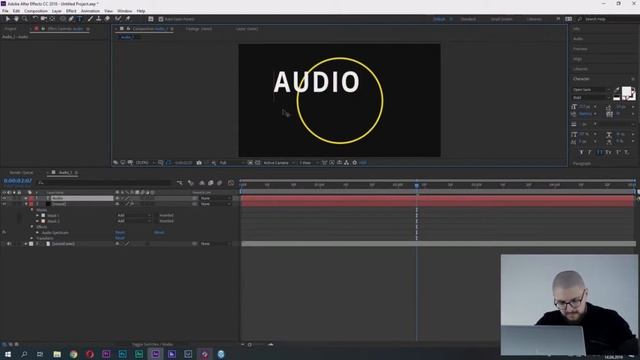This screenshot has height=360, width=640.
Task: Expand Mask 2 properties
Action: click(38, 221)
